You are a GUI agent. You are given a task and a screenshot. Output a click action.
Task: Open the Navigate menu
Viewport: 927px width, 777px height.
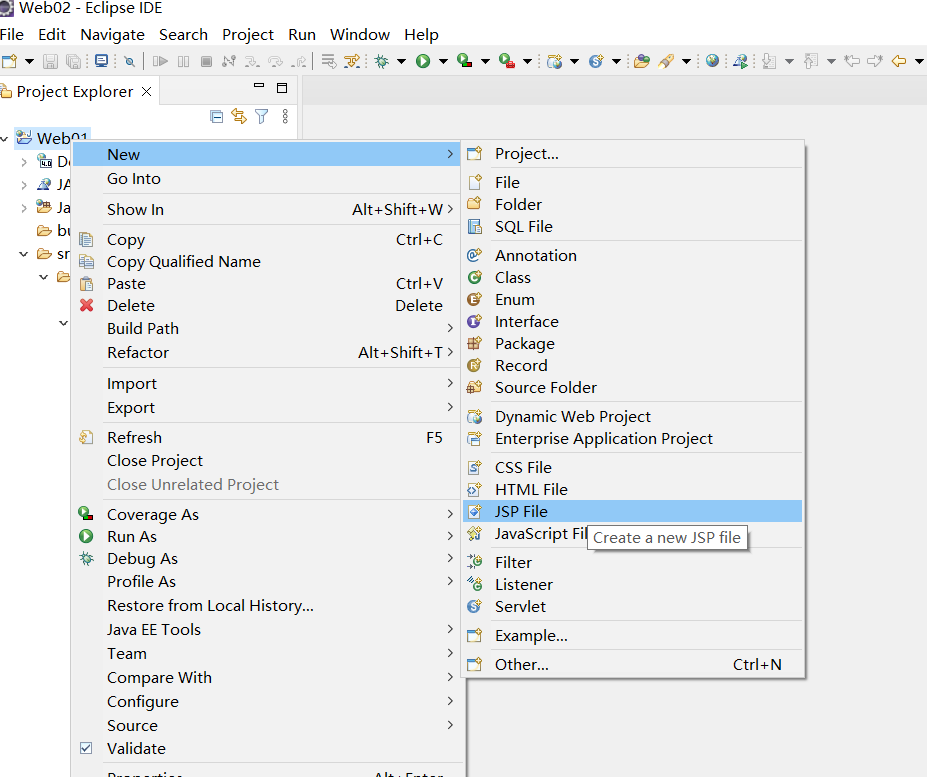click(x=112, y=35)
